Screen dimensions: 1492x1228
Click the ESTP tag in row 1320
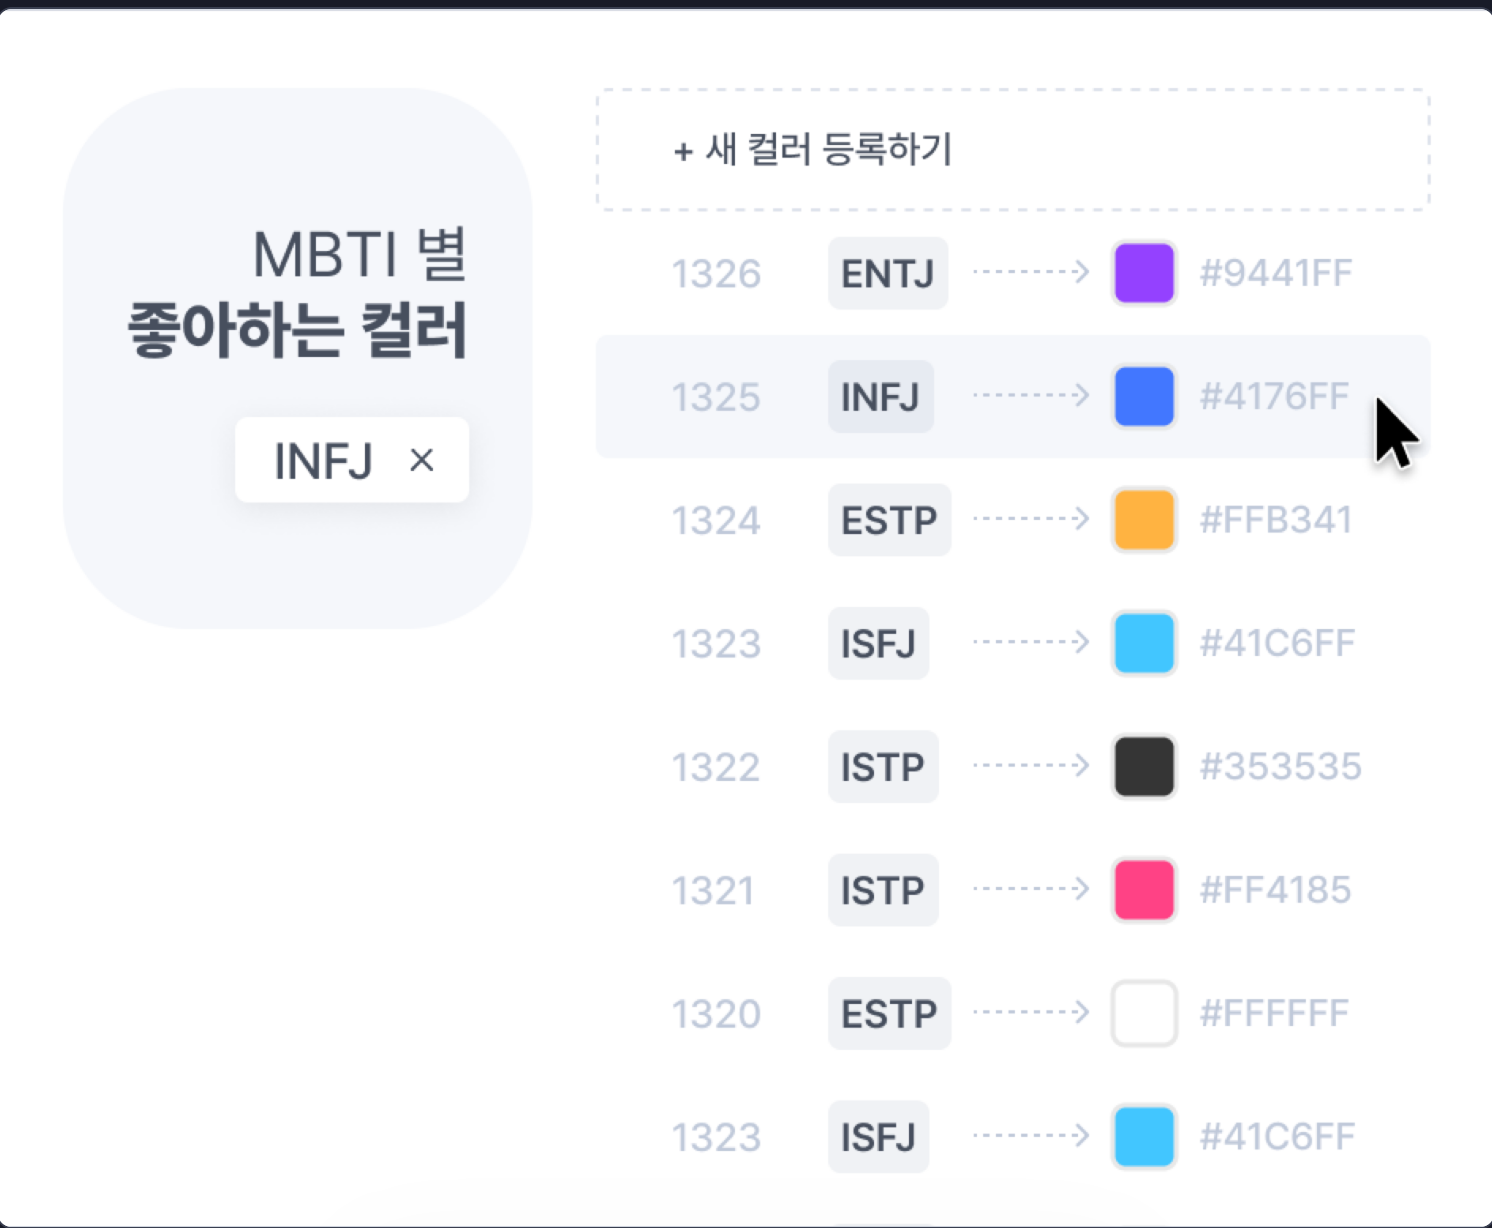(889, 1014)
